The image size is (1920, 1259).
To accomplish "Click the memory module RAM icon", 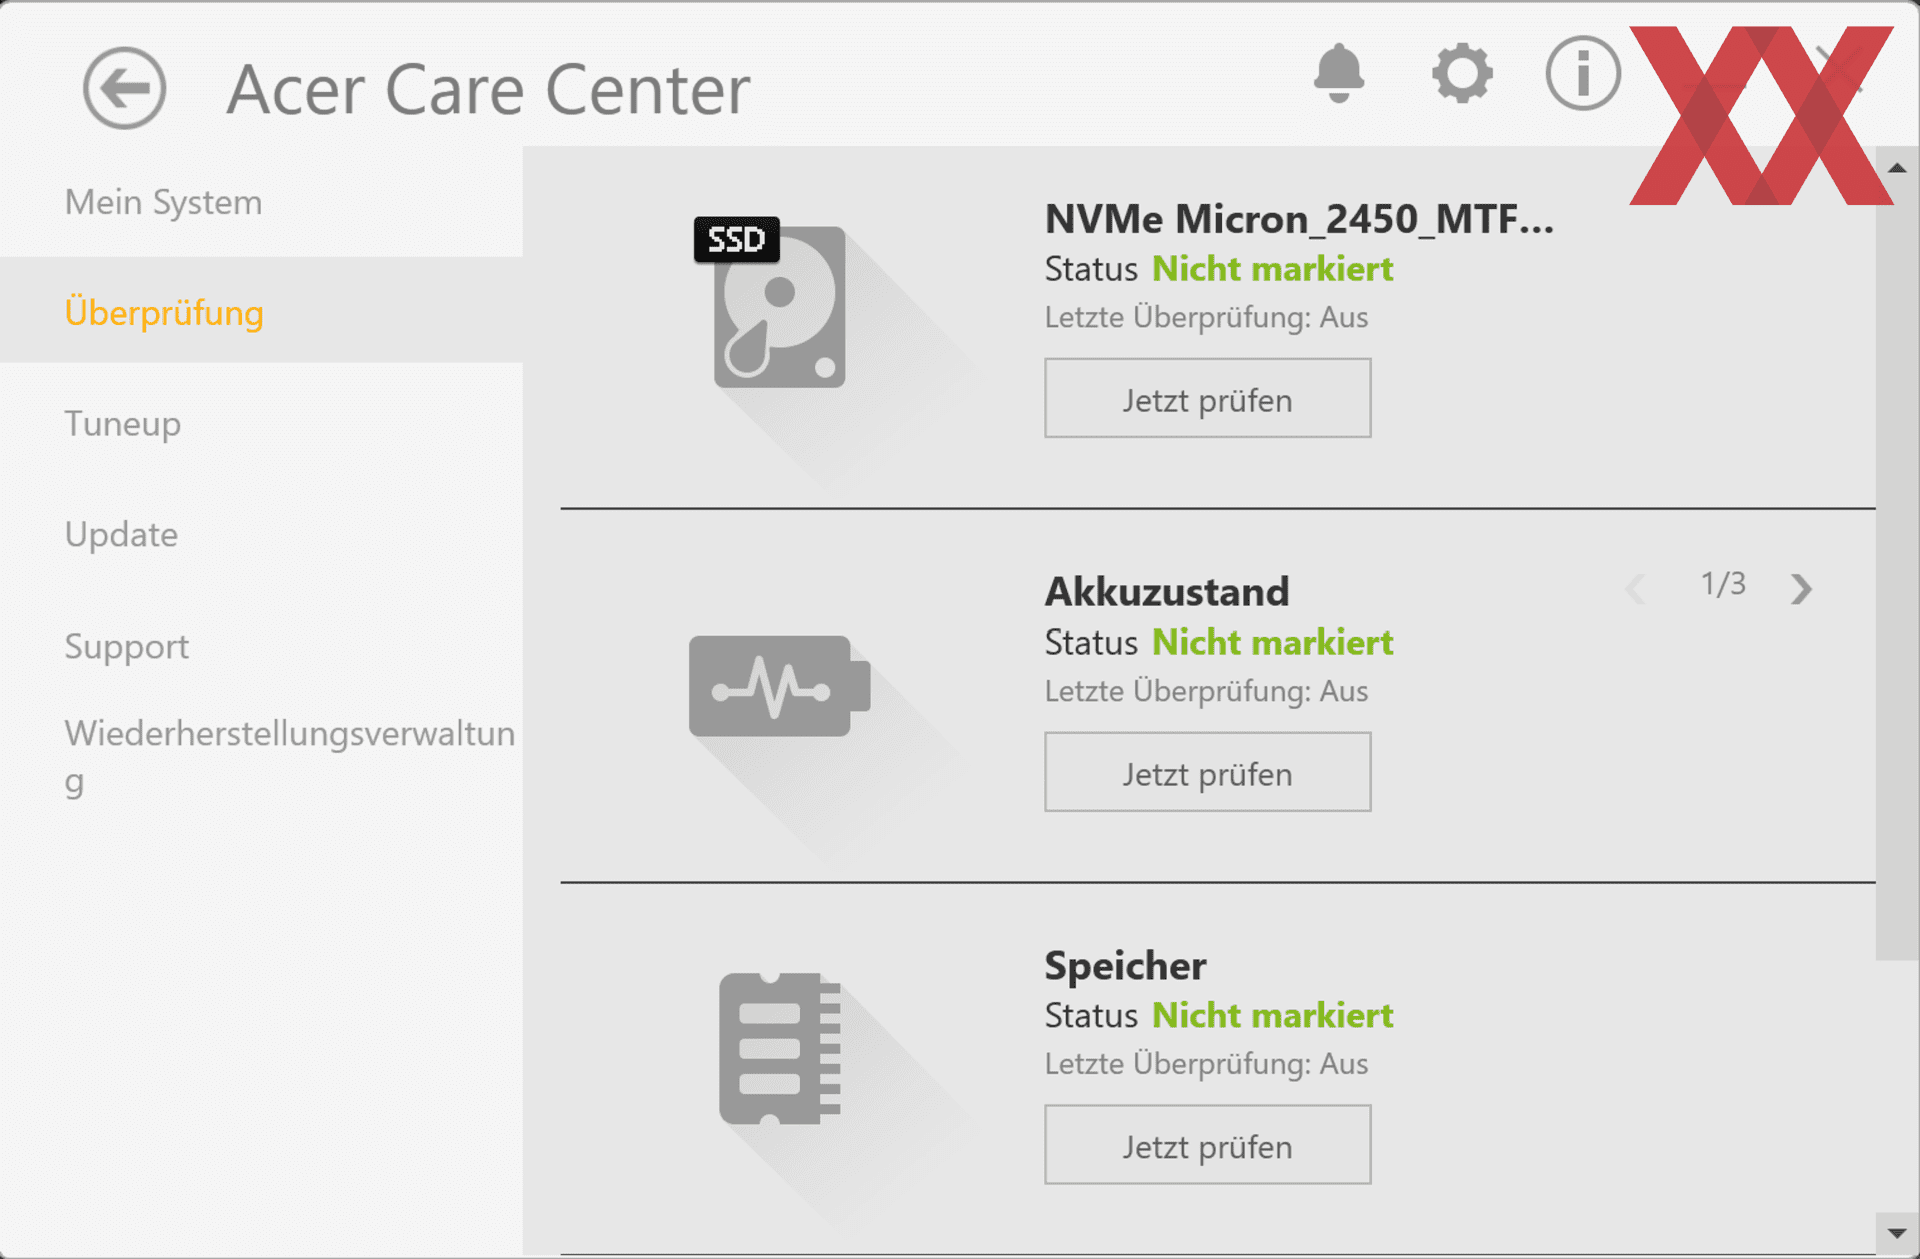I will [780, 1048].
